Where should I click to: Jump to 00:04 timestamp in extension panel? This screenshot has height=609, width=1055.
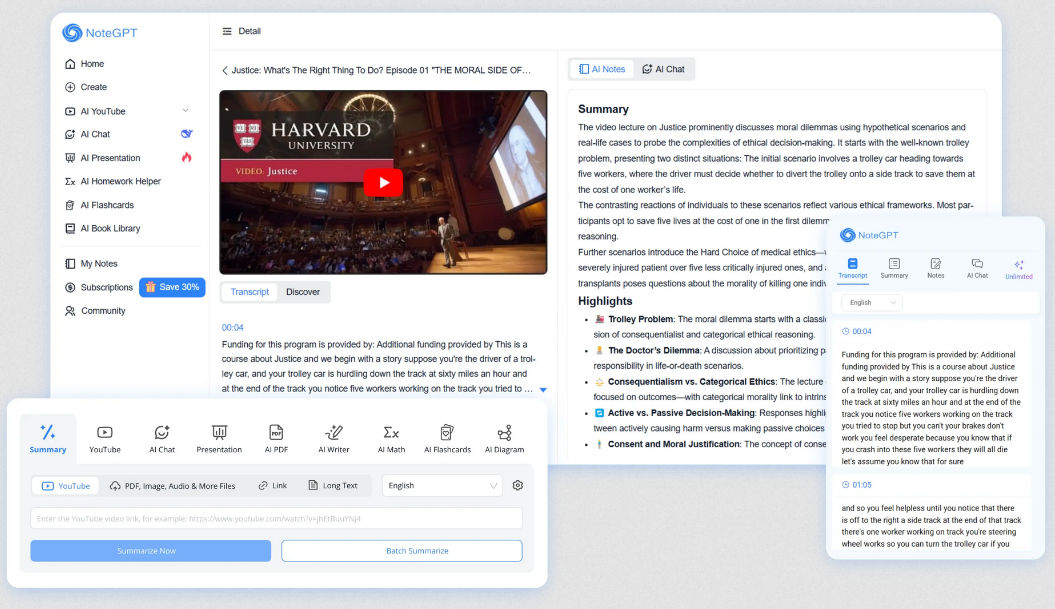[857, 332]
